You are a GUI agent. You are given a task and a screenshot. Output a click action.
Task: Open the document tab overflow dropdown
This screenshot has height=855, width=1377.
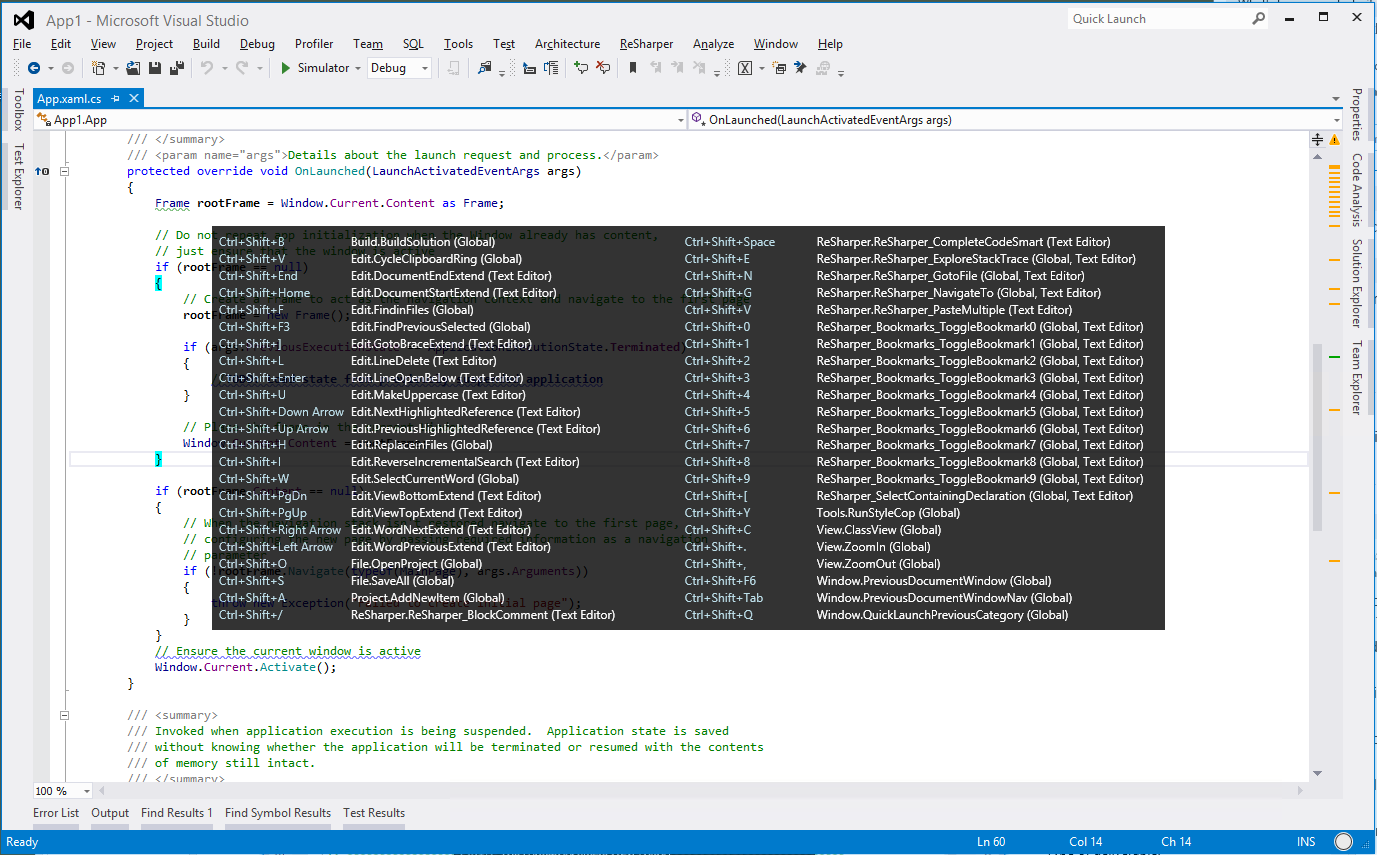click(x=1338, y=99)
